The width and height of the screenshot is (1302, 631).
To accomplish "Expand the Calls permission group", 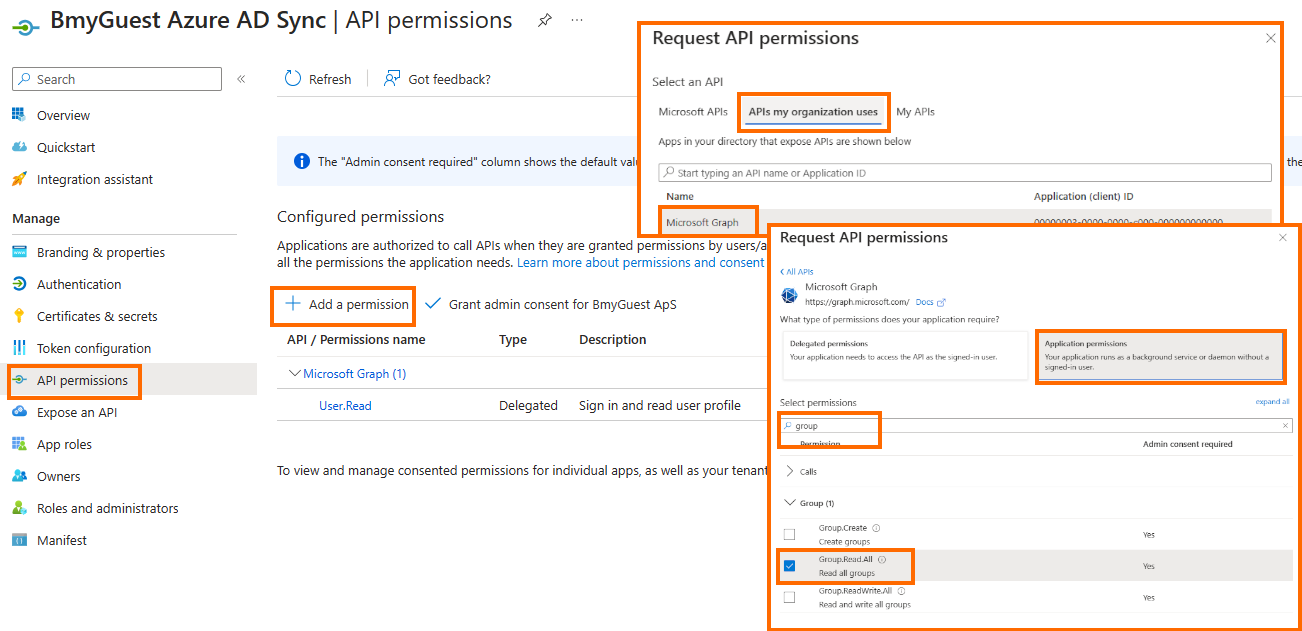I will 790,471.
